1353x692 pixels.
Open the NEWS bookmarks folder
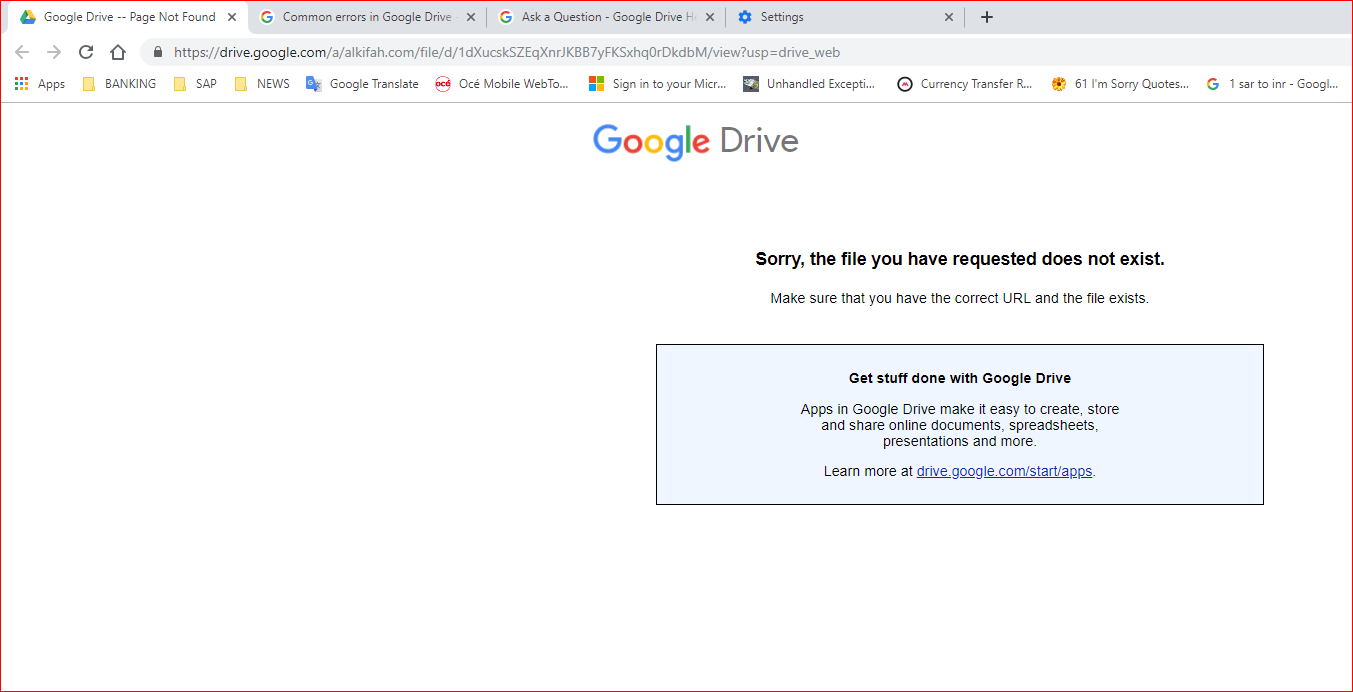(x=262, y=84)
